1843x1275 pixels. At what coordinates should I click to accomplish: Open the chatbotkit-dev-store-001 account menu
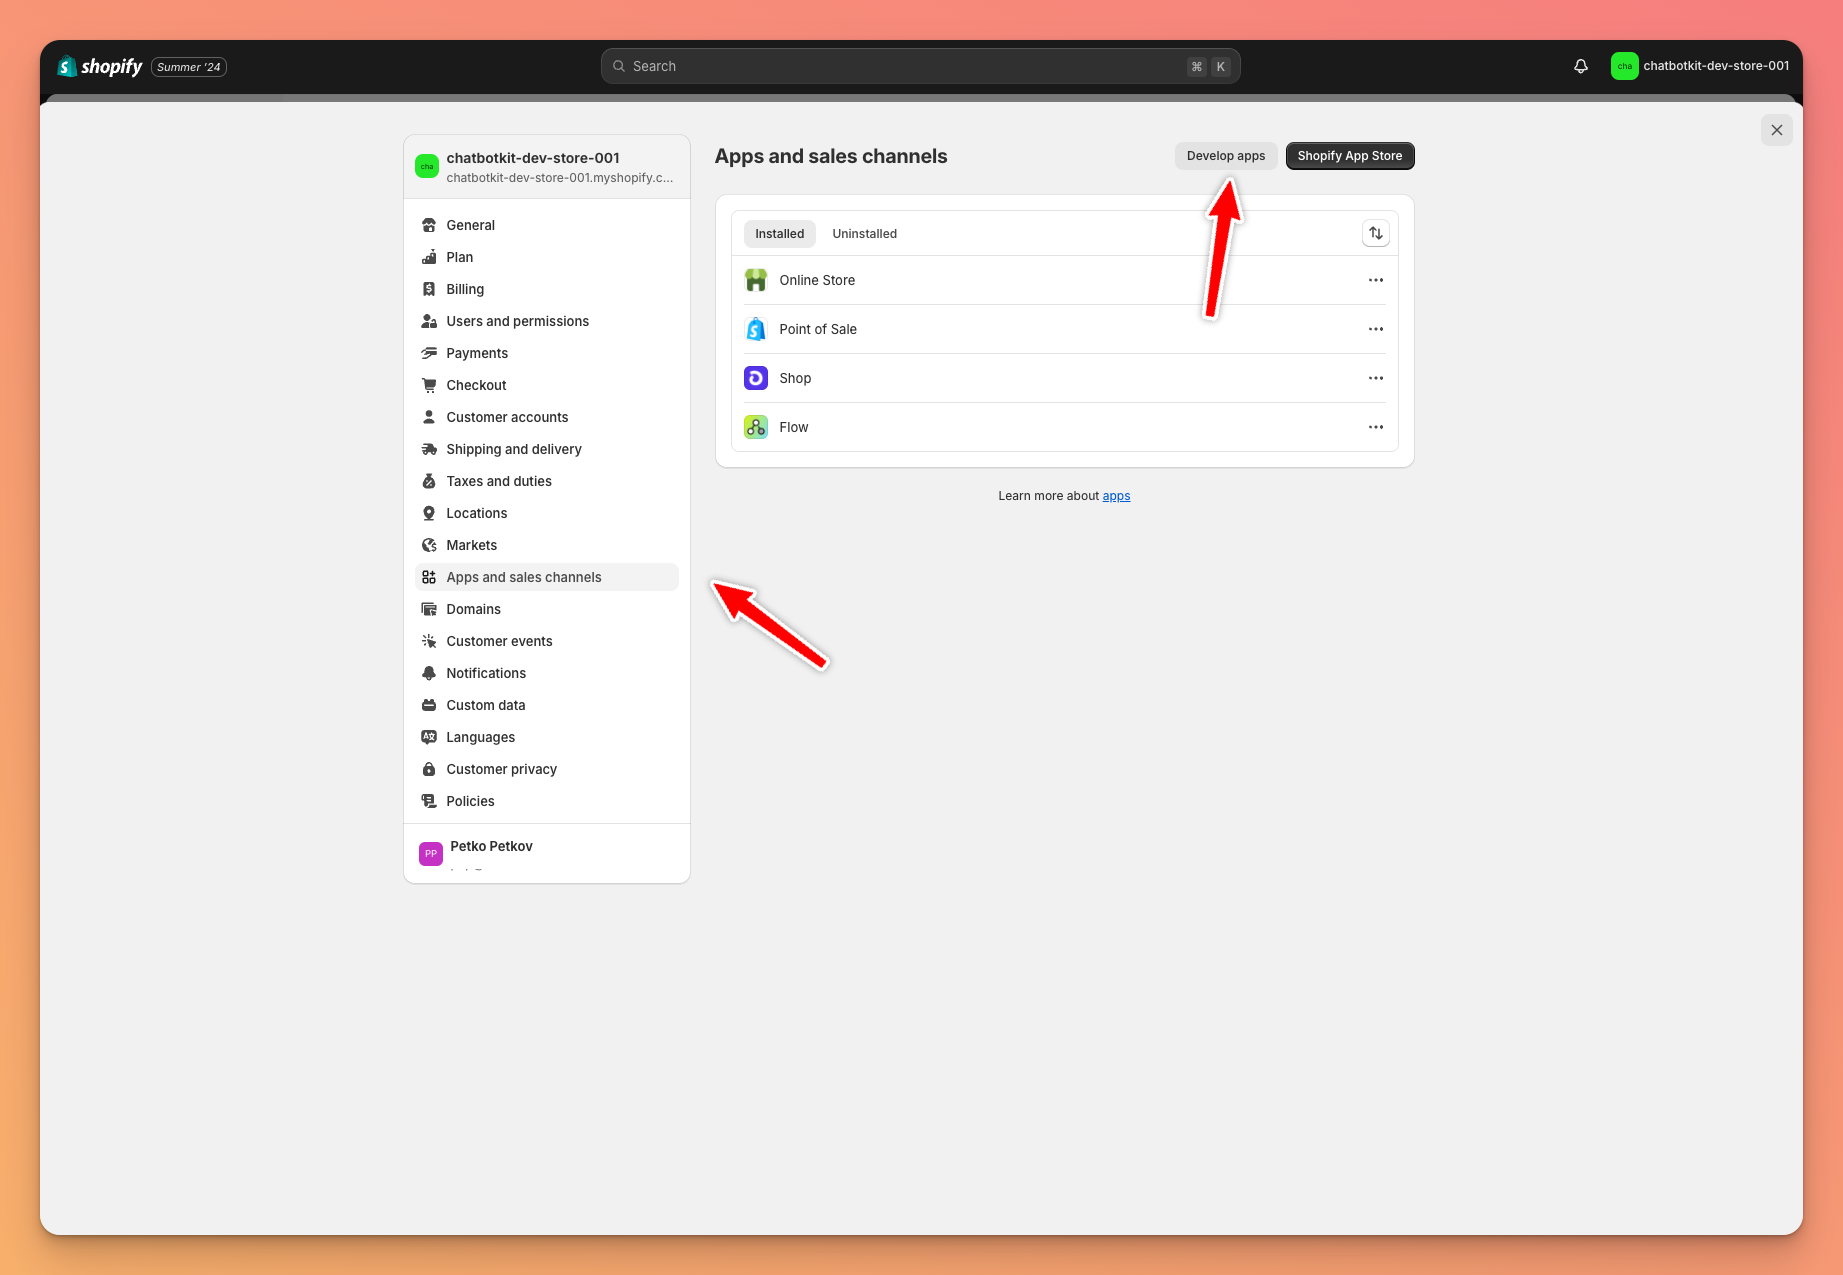point(1700,66)
